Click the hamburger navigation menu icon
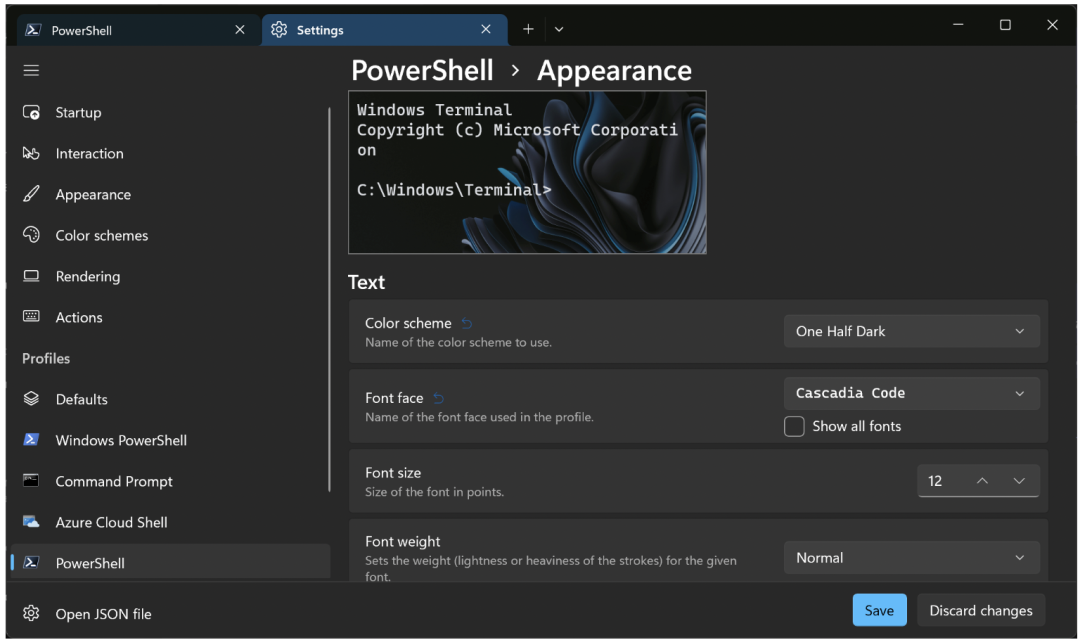This screenshot has width=1080, height=640. tap(31, 70)
